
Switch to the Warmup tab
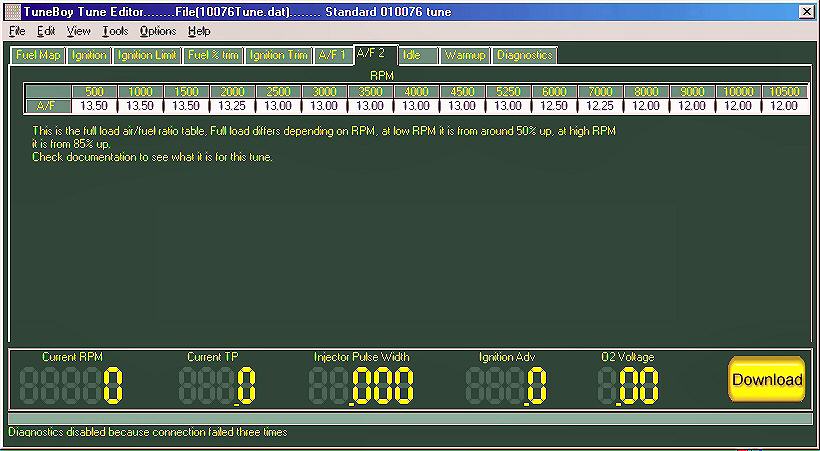pos(464,55)
